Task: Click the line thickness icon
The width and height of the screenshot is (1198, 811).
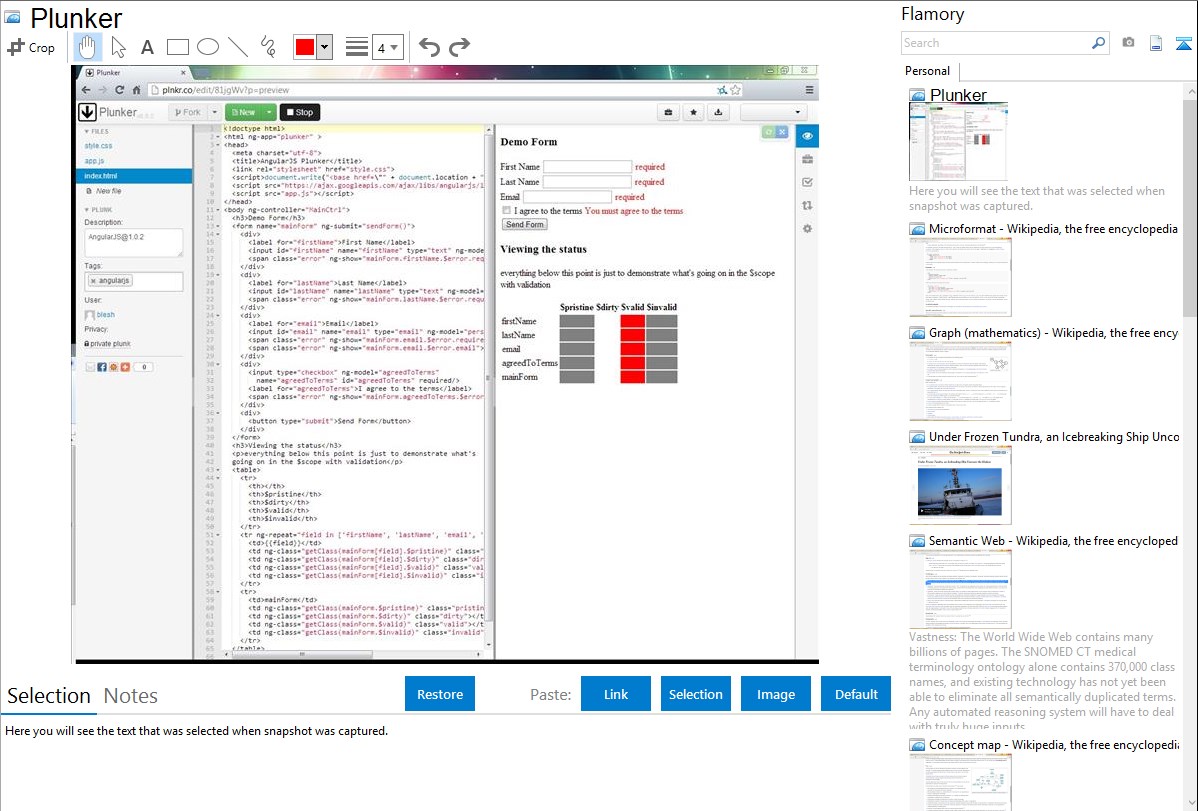Action: (x=357, y=47)
